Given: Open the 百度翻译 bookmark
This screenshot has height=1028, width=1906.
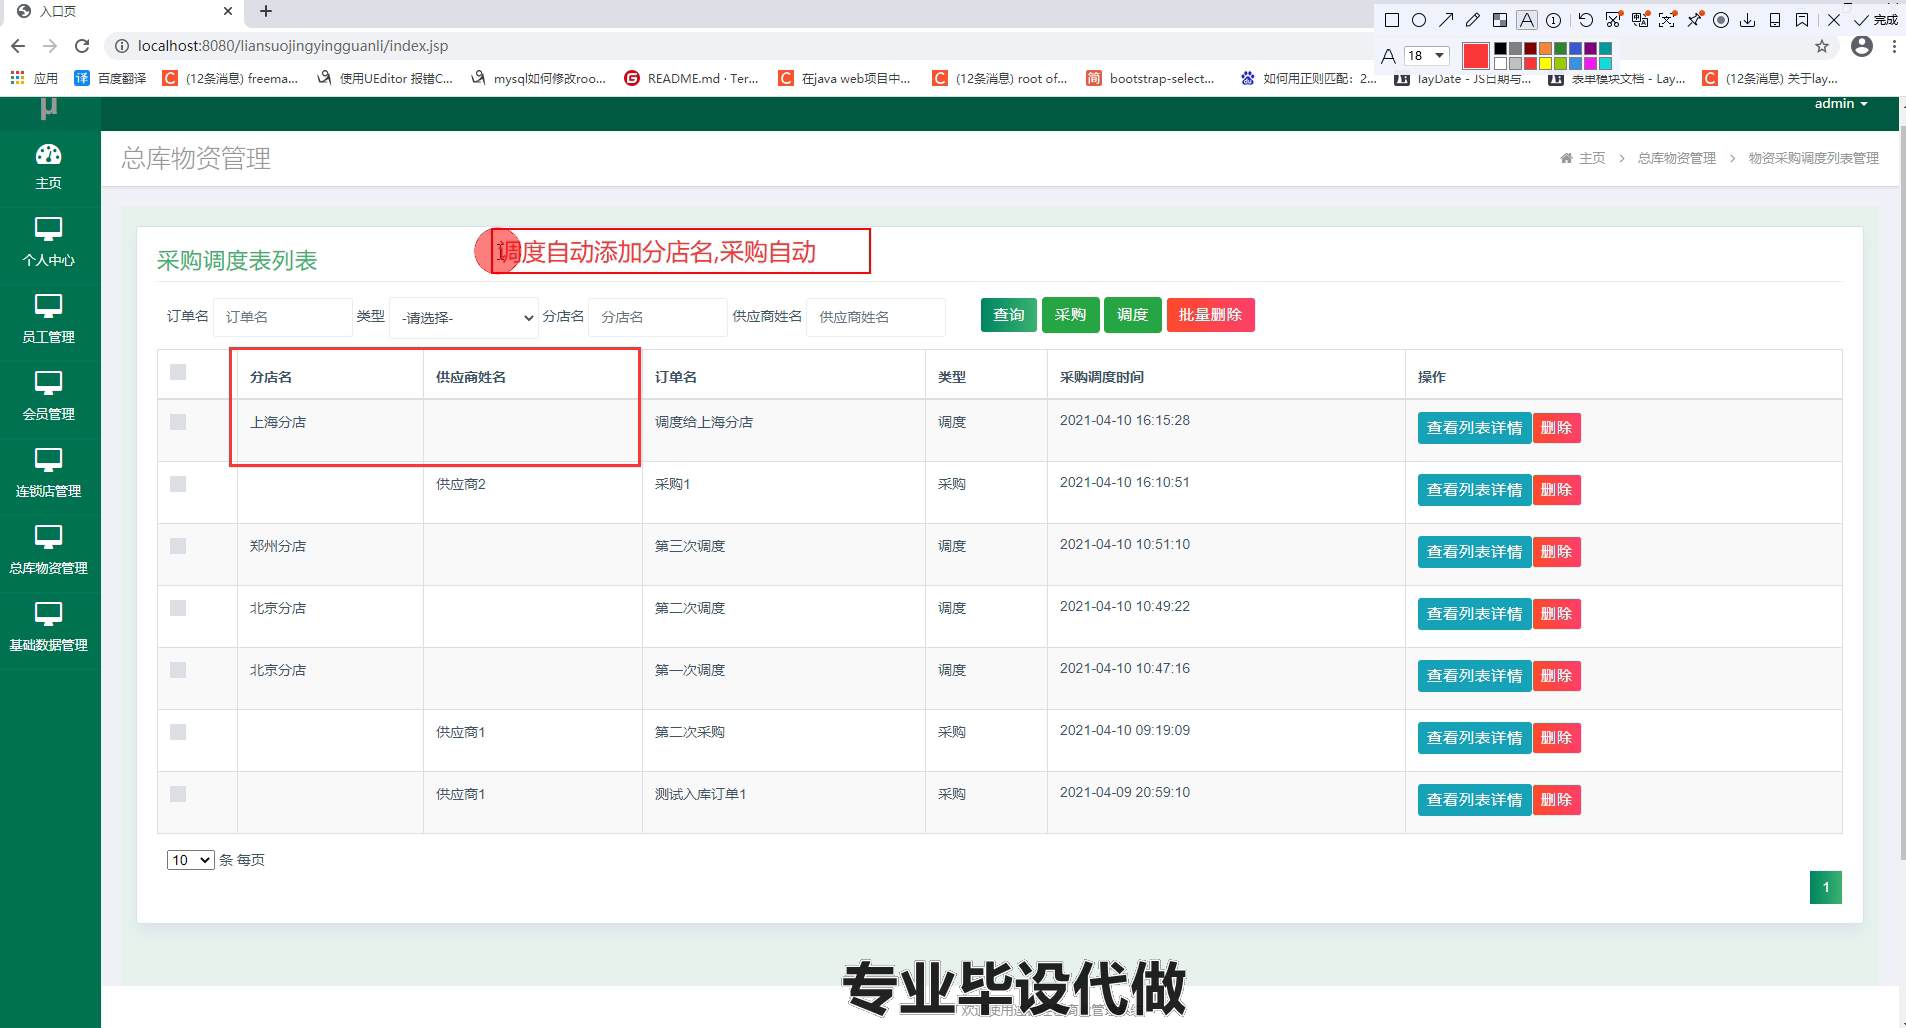Looking at the screenshot, I should coord(111,78).
